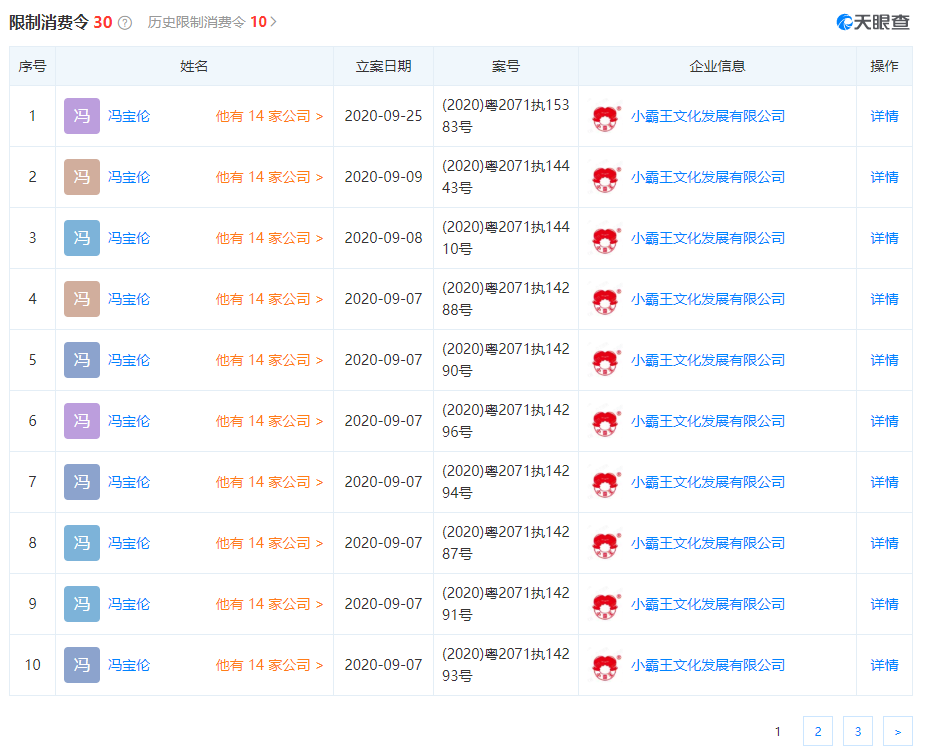Click the 天眼查 logo
The width and height of the screenshot is (925, 756).
(873, 22)
